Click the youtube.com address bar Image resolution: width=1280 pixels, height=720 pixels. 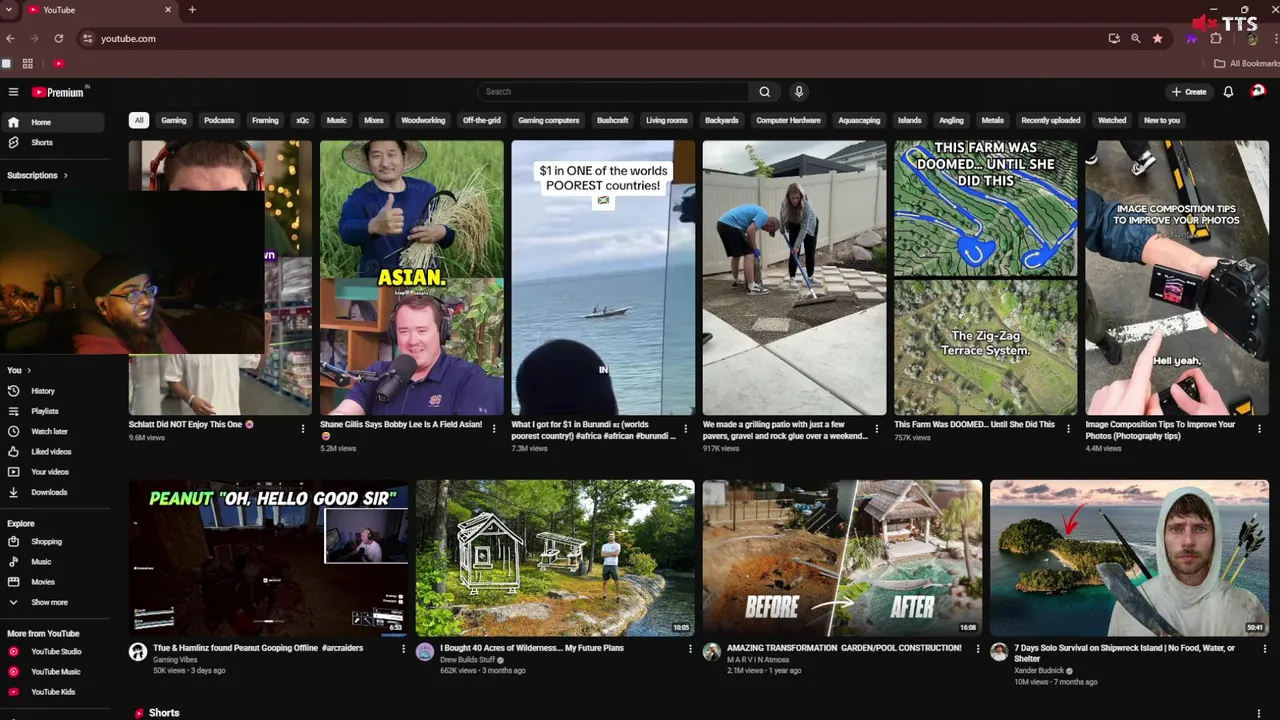[590, 38]
